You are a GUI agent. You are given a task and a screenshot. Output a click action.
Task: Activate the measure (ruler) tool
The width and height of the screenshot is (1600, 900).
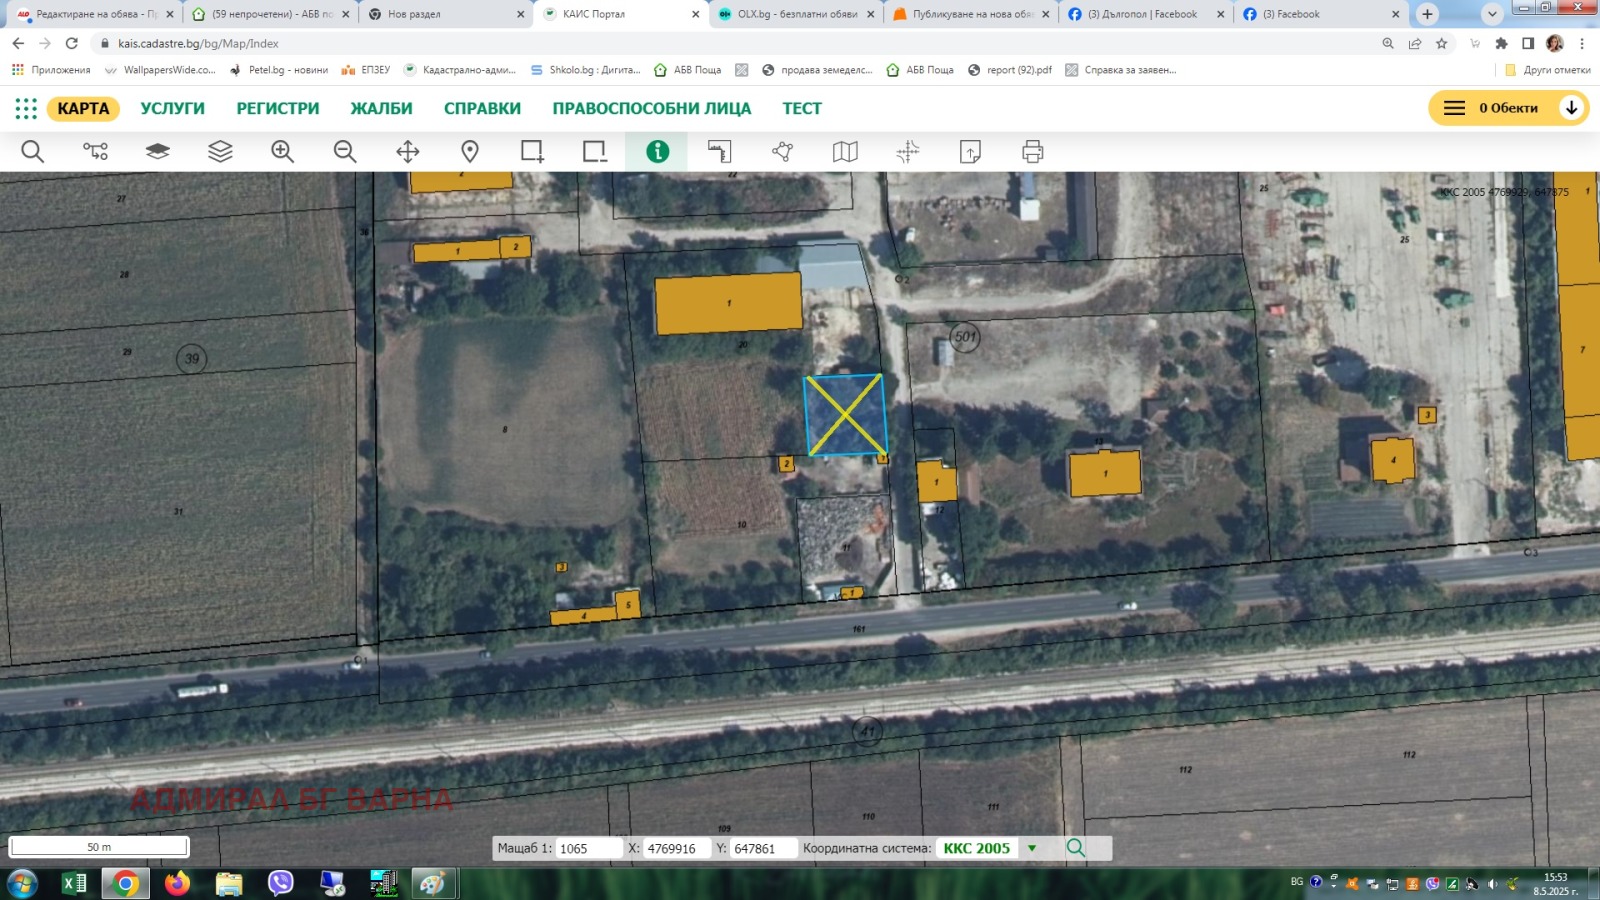720,151
